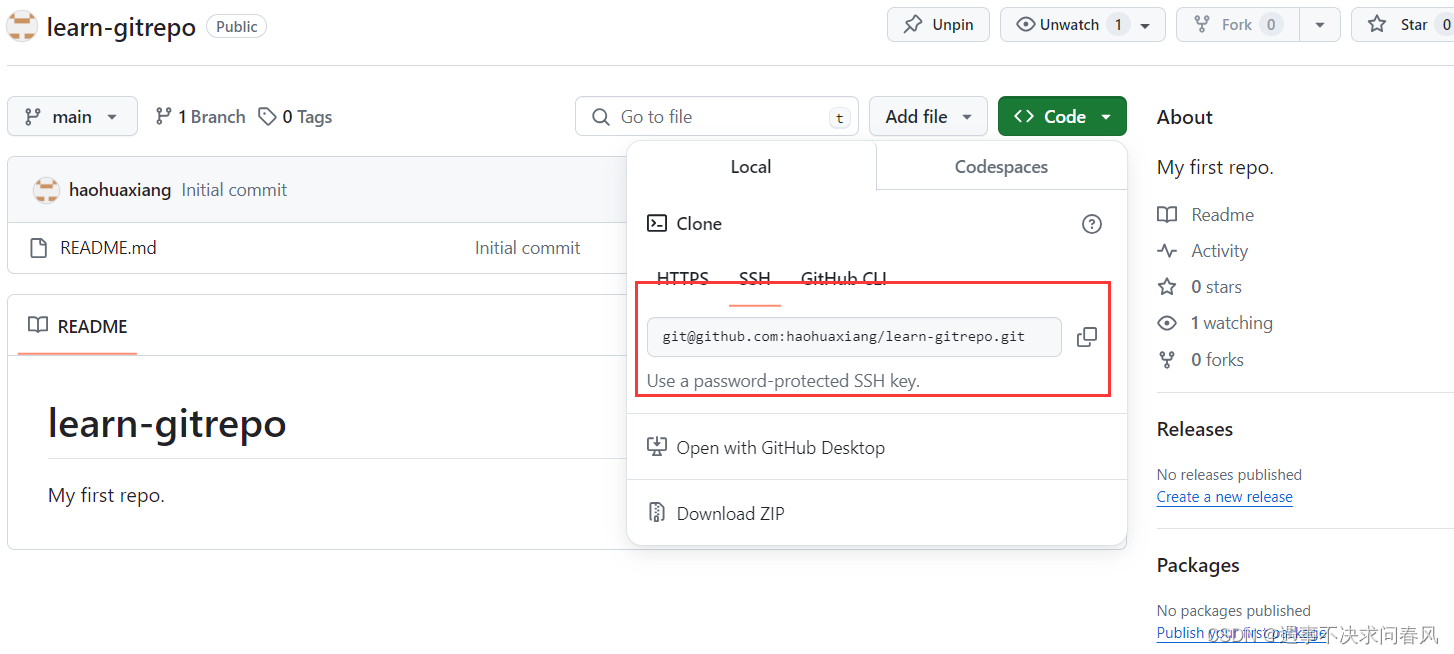Click the star icon beside 0 stars
This screenshot has height=654, width=1454.
pyautogui.click(x=1167, y=287)
